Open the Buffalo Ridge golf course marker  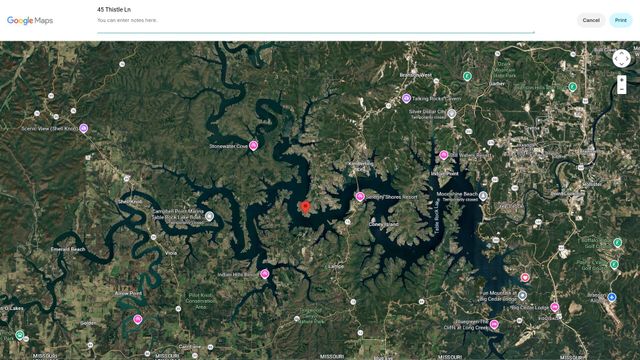pos(618,243)
